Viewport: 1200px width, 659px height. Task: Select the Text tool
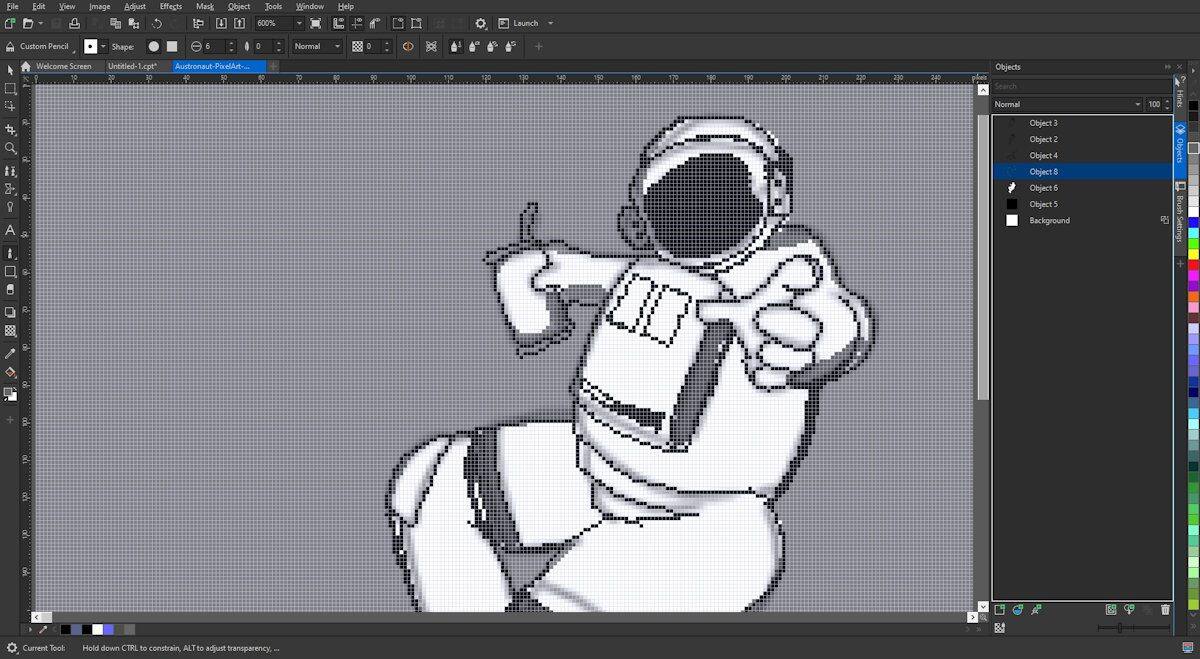click(11, 230)
